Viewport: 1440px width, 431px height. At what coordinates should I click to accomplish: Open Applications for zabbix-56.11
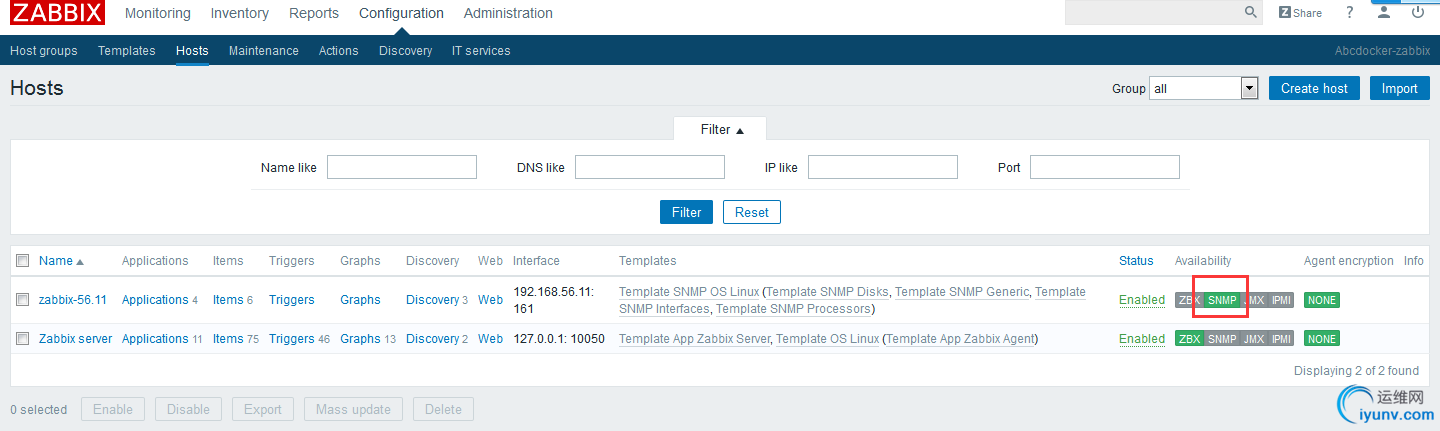click(155, 300)
